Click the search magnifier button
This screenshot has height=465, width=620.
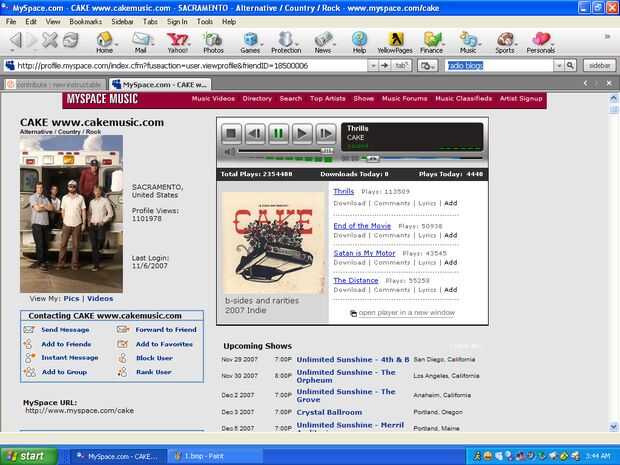(570, 65)
